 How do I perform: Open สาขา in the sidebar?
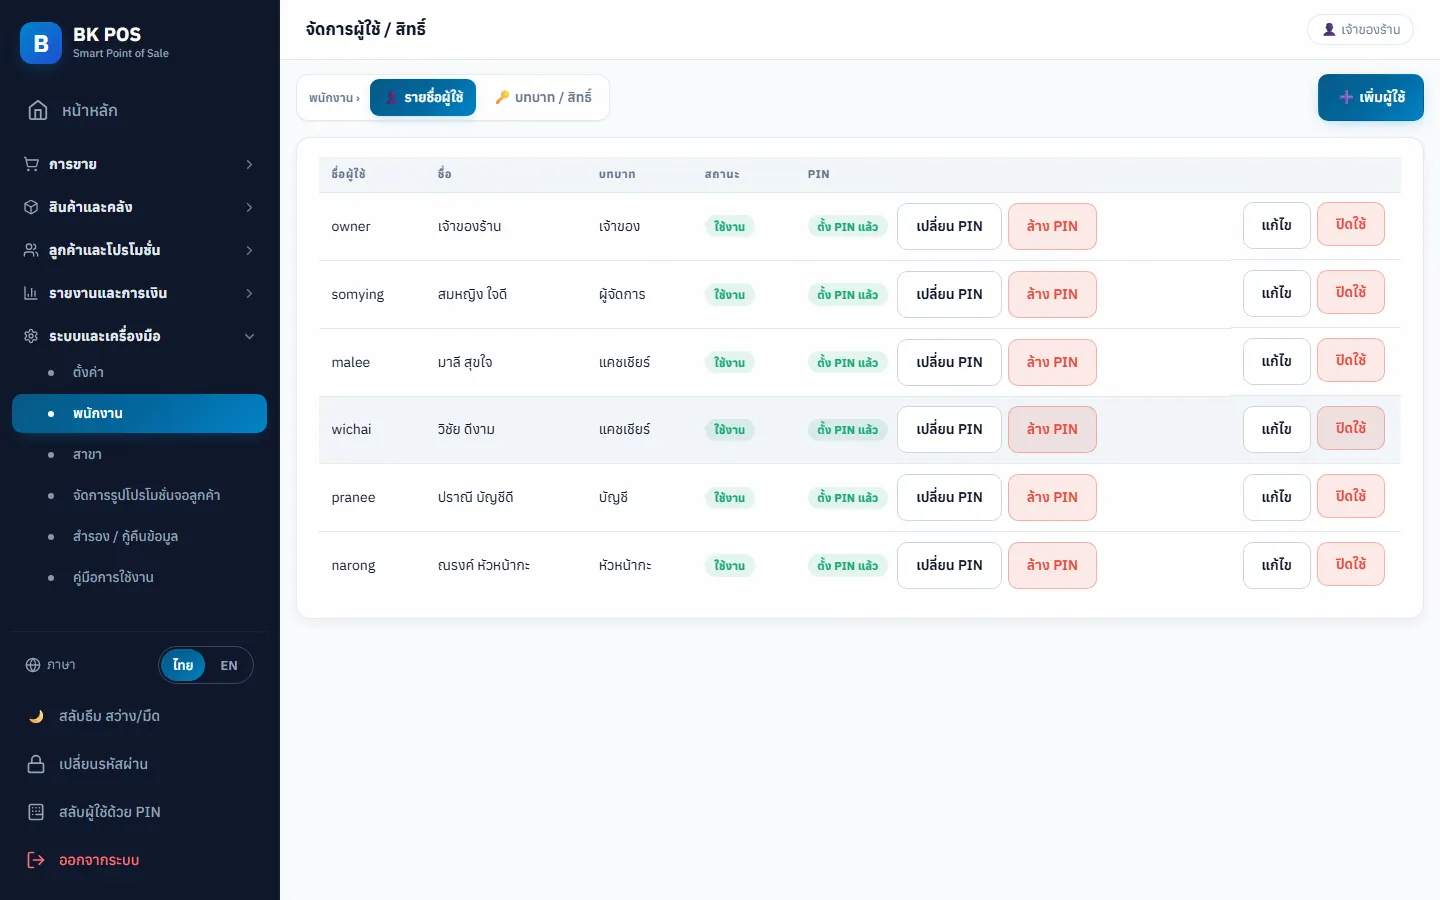[140, 454]
